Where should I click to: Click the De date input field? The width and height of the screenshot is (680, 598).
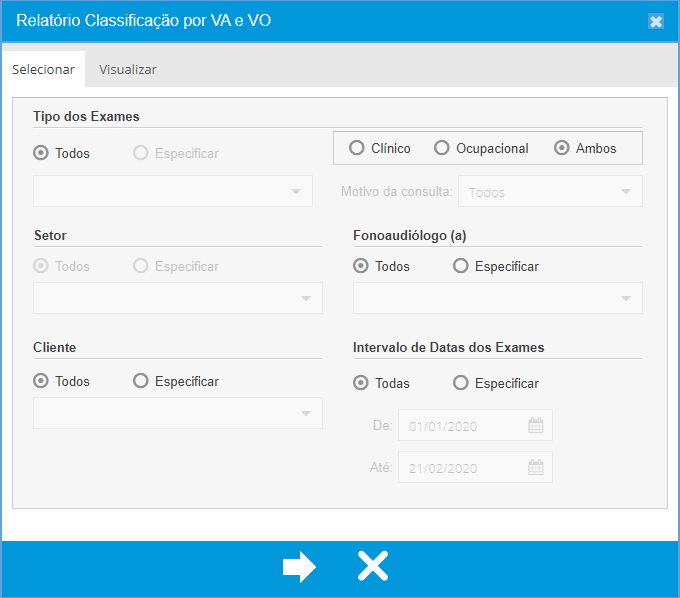(x=462, y=426)
